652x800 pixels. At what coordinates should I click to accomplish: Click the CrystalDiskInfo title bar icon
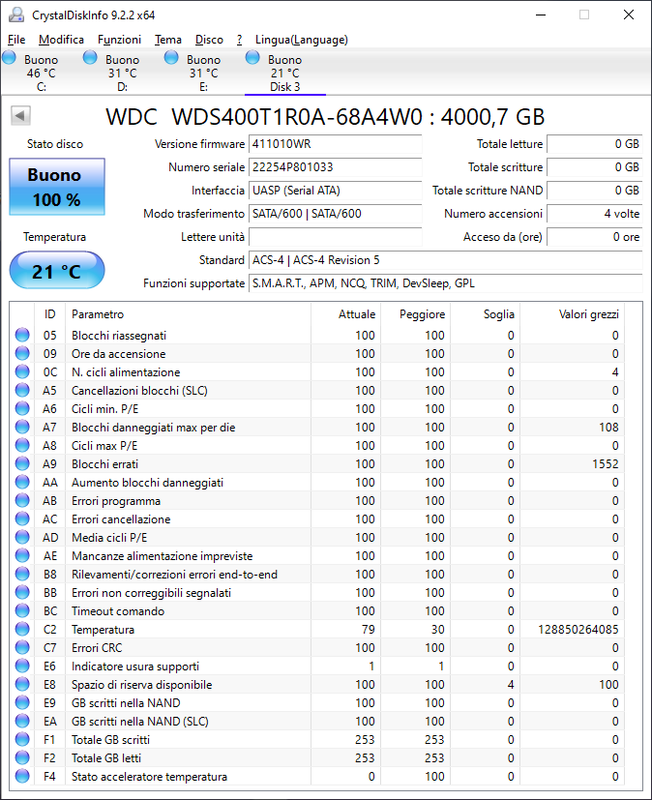16,15
